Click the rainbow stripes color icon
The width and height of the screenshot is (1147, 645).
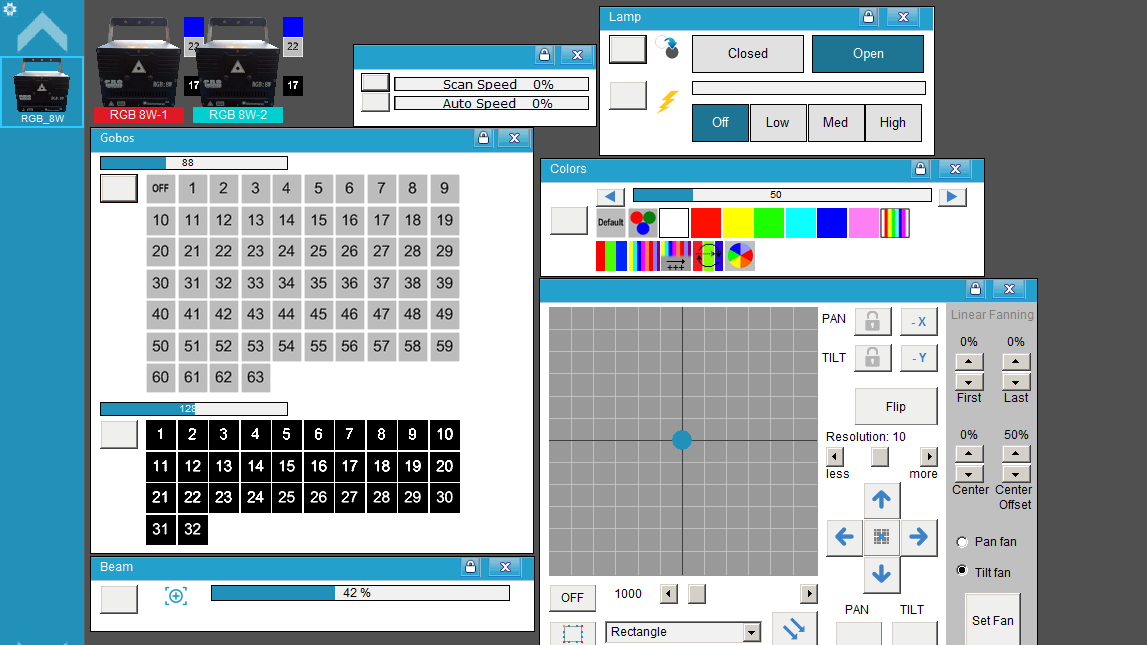click(894, 222)
